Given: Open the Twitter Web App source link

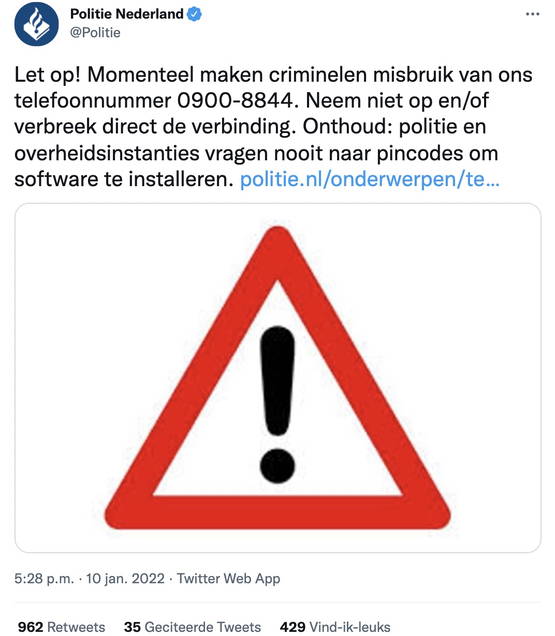Looking at the screenshot, I should [228, 578].
